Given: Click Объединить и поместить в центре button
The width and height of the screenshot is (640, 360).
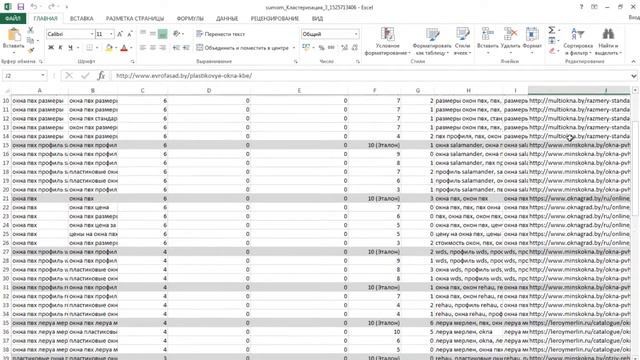Looking at the screenshot, I should pyautogui.click(x=242, y=48).
